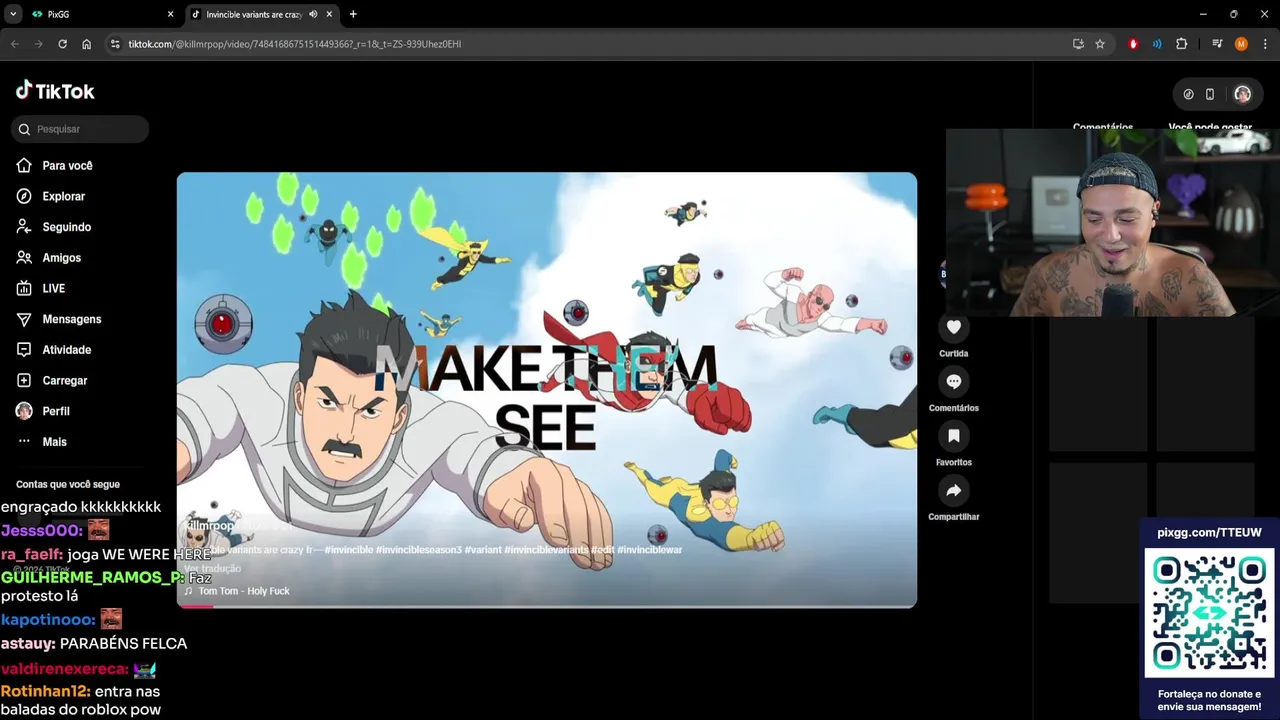Open Carregar upload page
The image size is (1280, 720).
(51, 381)
